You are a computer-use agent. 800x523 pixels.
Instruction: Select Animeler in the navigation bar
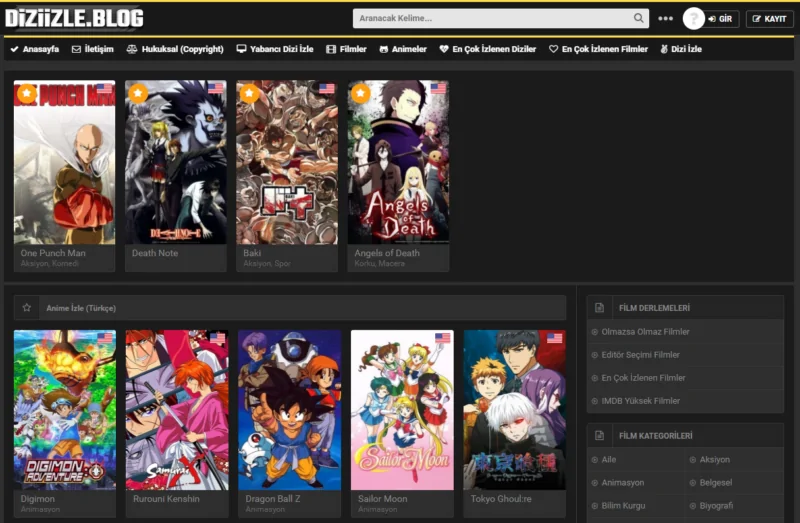[403, 49]
